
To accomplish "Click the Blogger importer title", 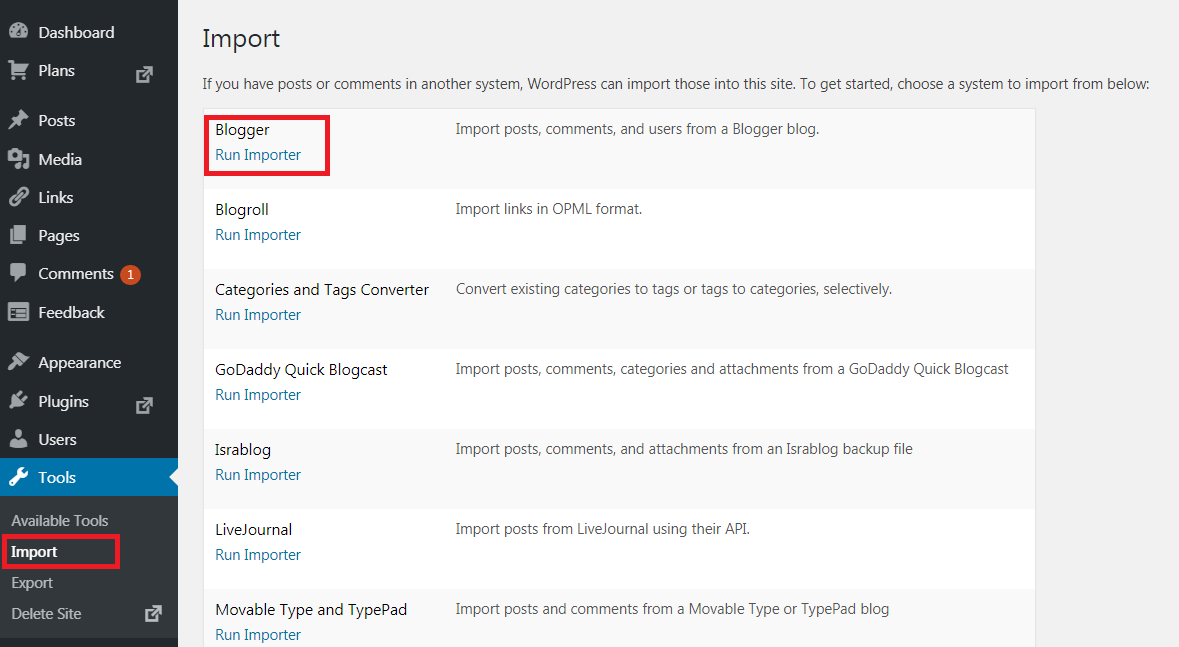I will coord(242,130).
